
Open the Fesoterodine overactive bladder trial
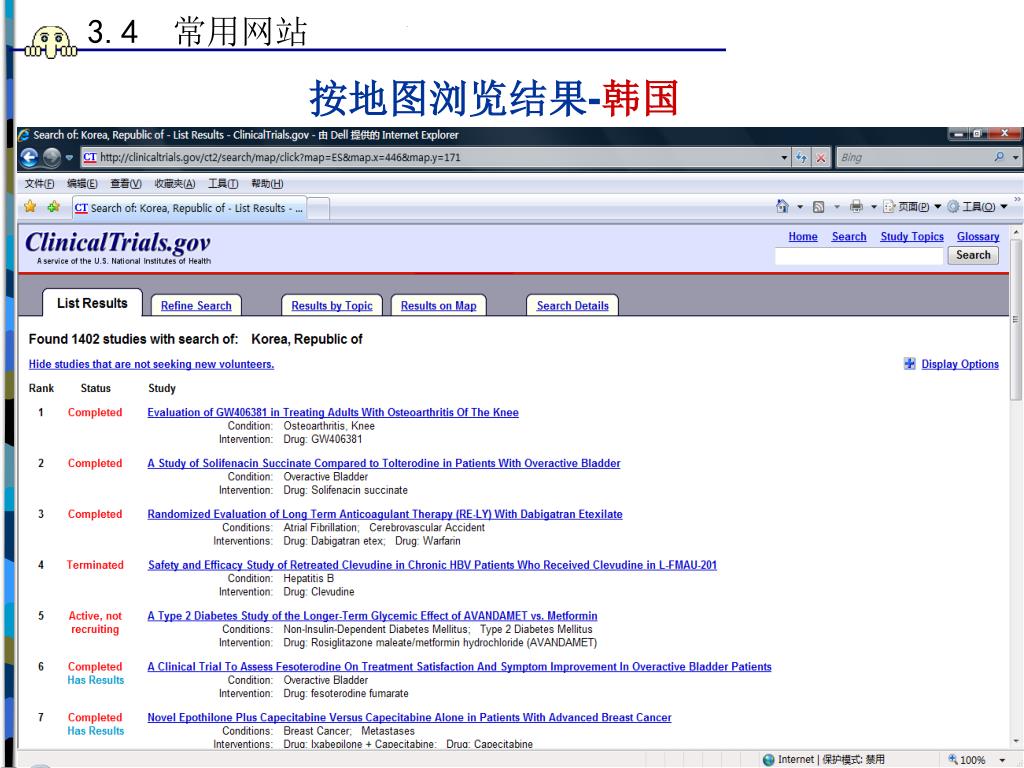[460, 667]
